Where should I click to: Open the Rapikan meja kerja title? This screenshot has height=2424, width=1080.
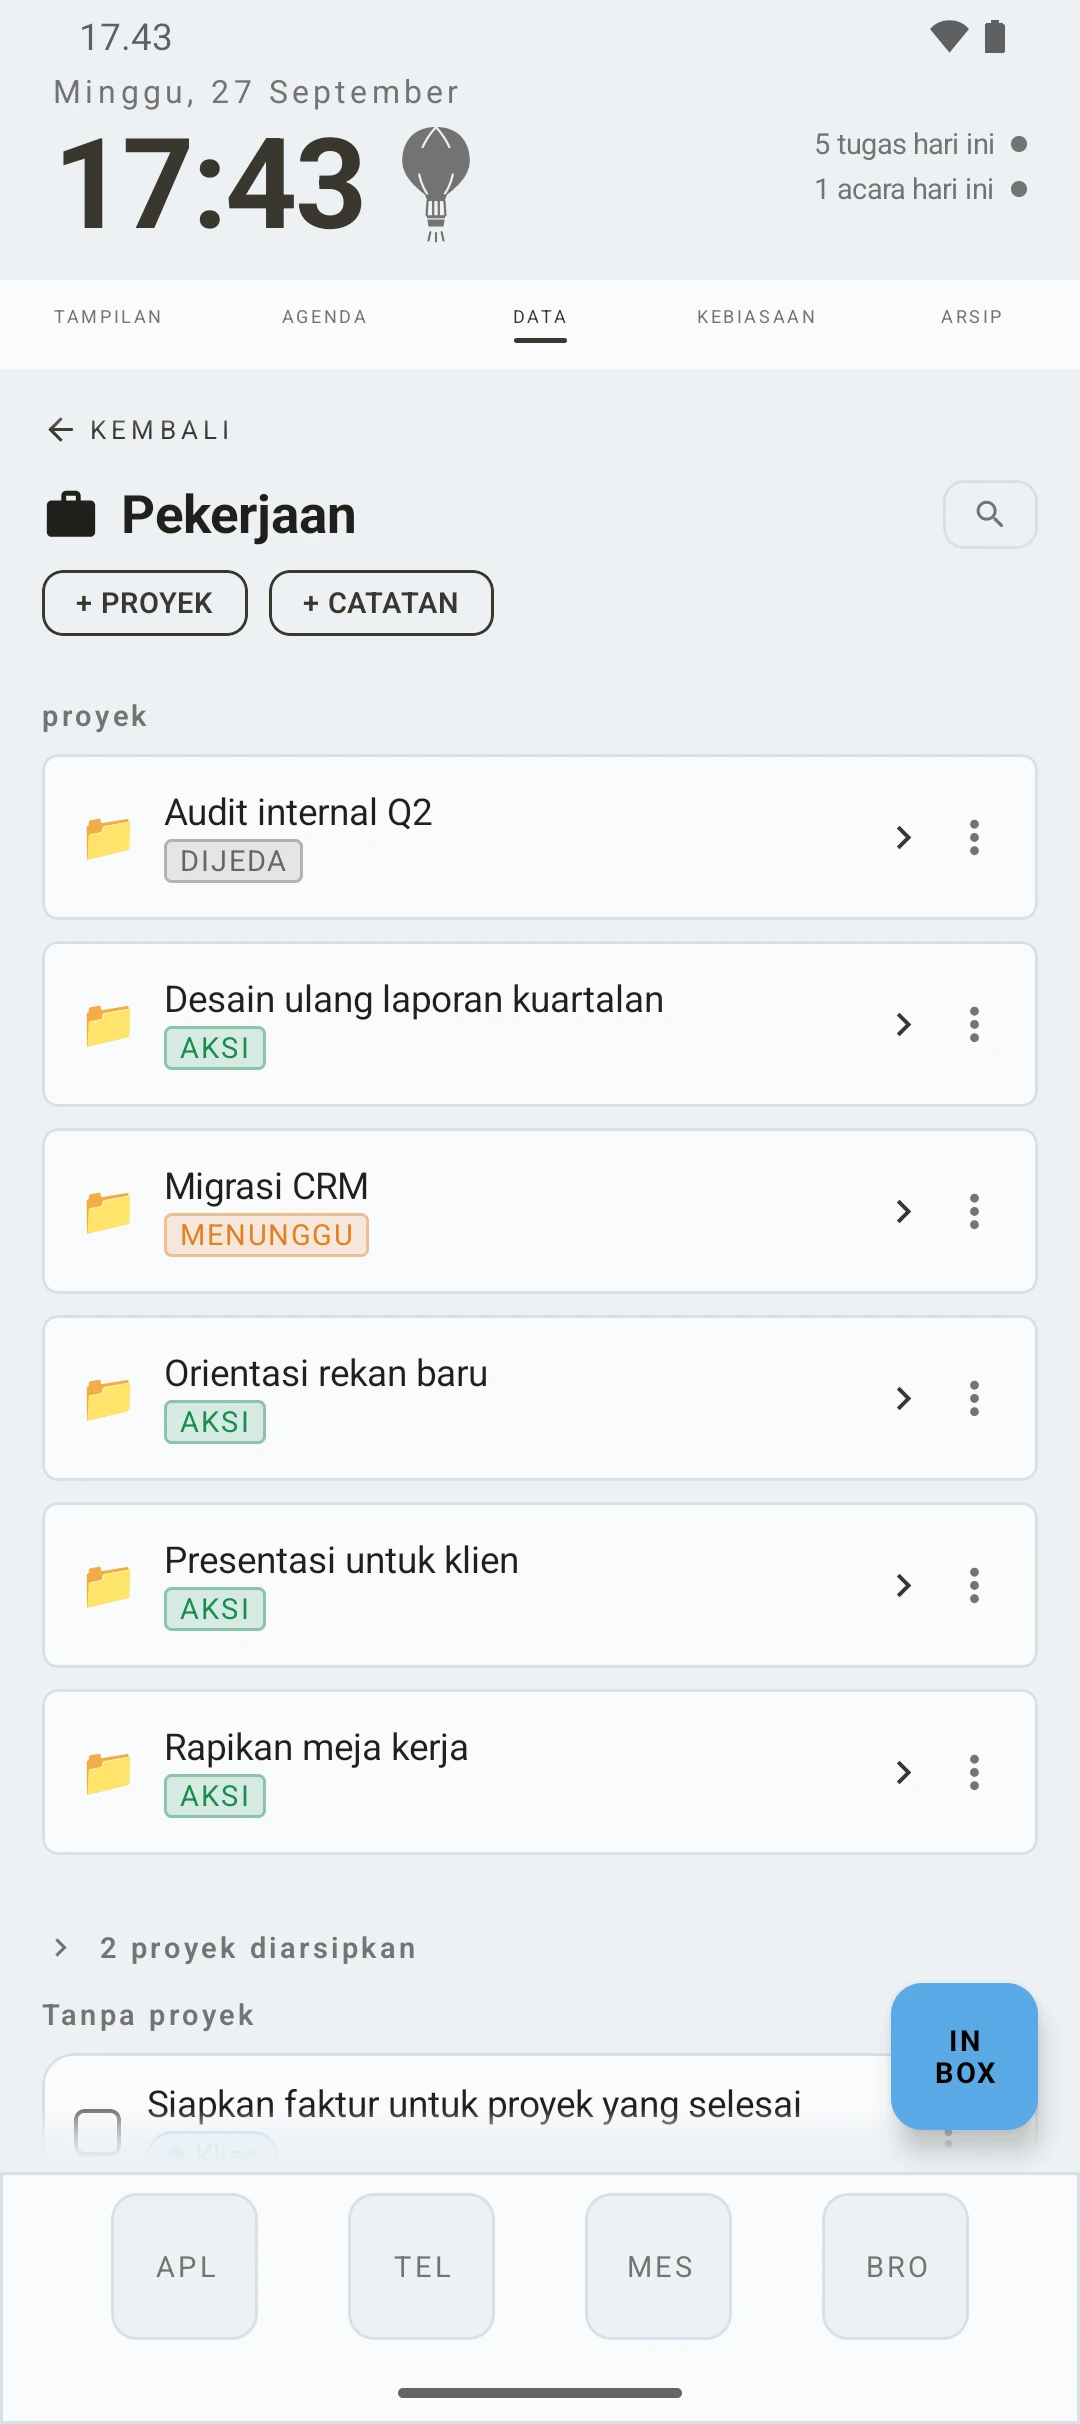pyautogui.click(x=317, y=1747)
